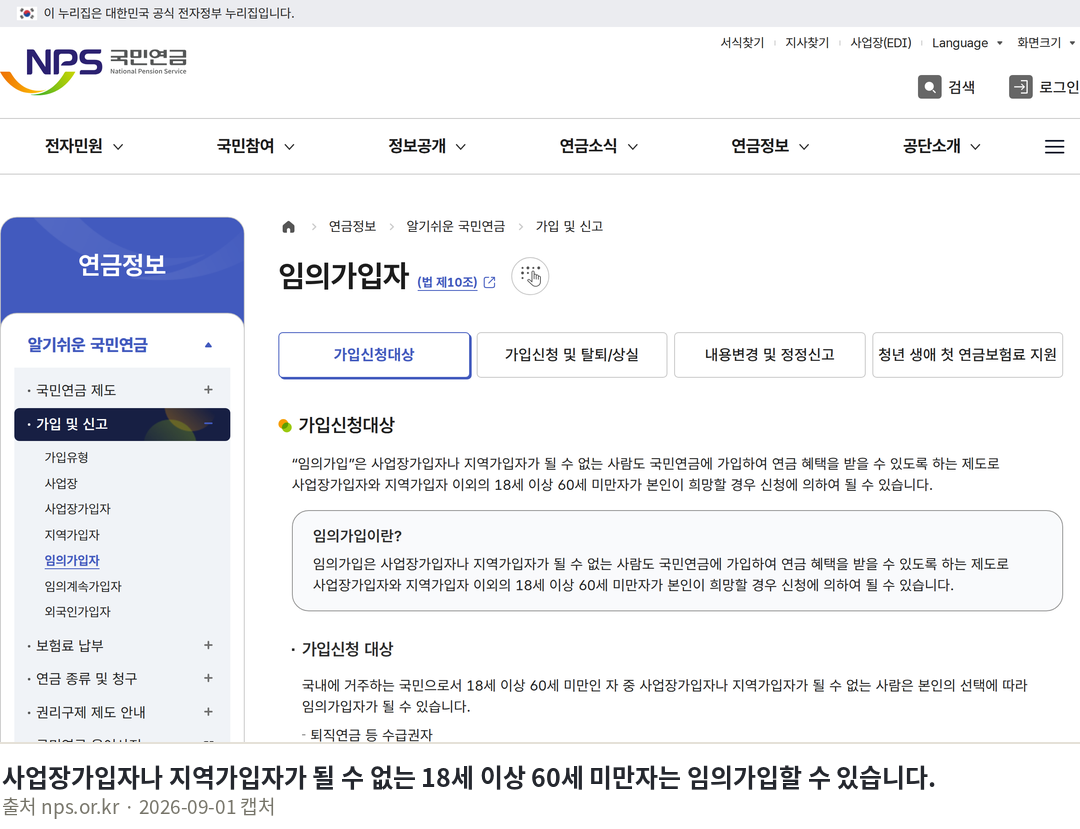Open 지역가입자 in sidebar
1080x829 pixels.
[72, 535]
